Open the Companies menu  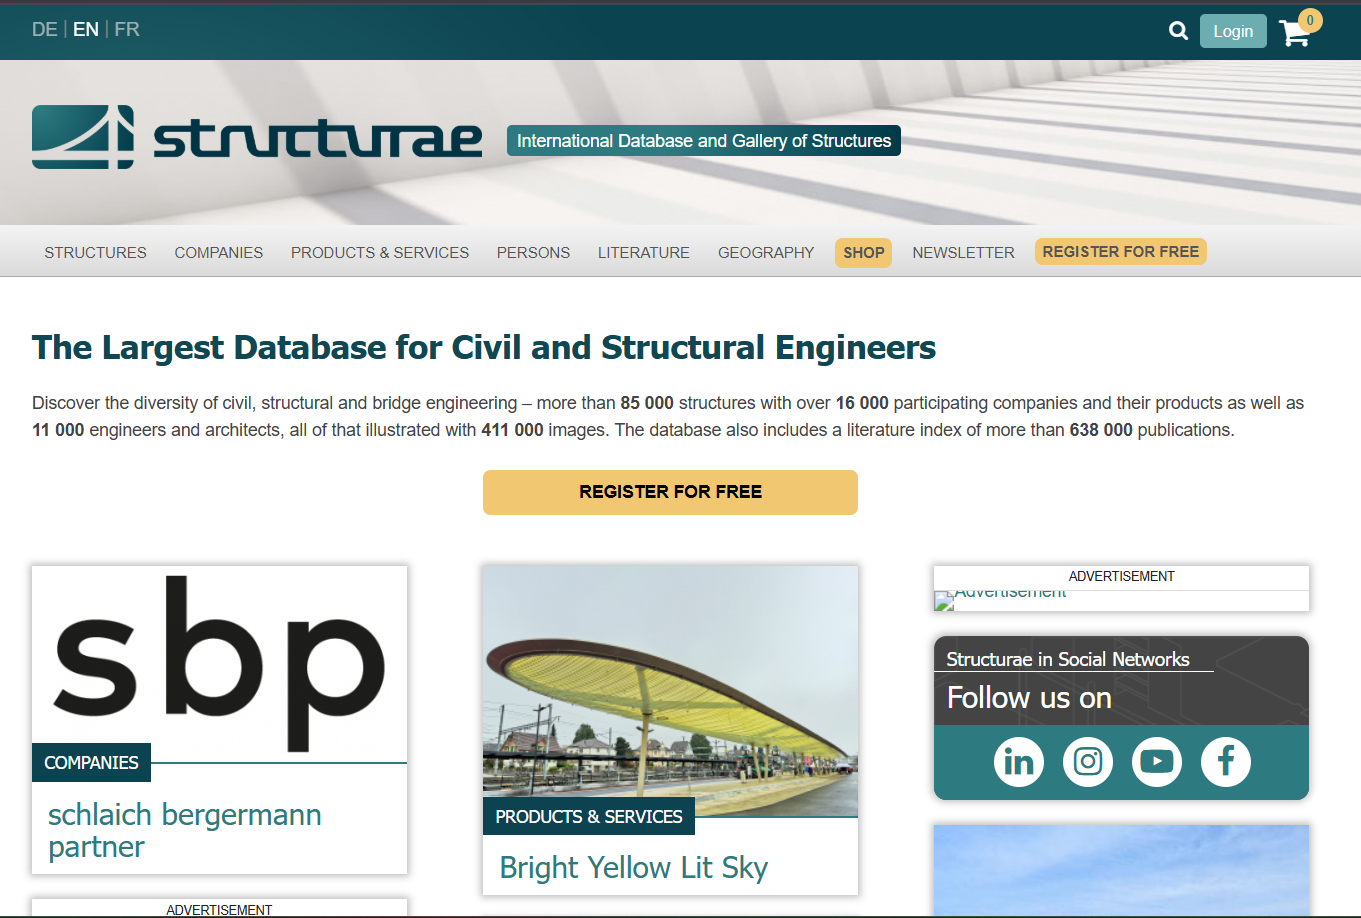point(218,253)
